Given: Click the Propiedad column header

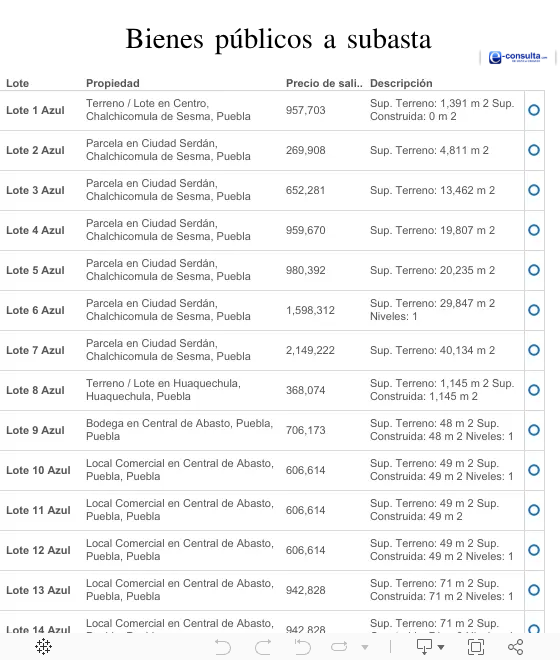Looking at the screenshot, I should 113,83.
